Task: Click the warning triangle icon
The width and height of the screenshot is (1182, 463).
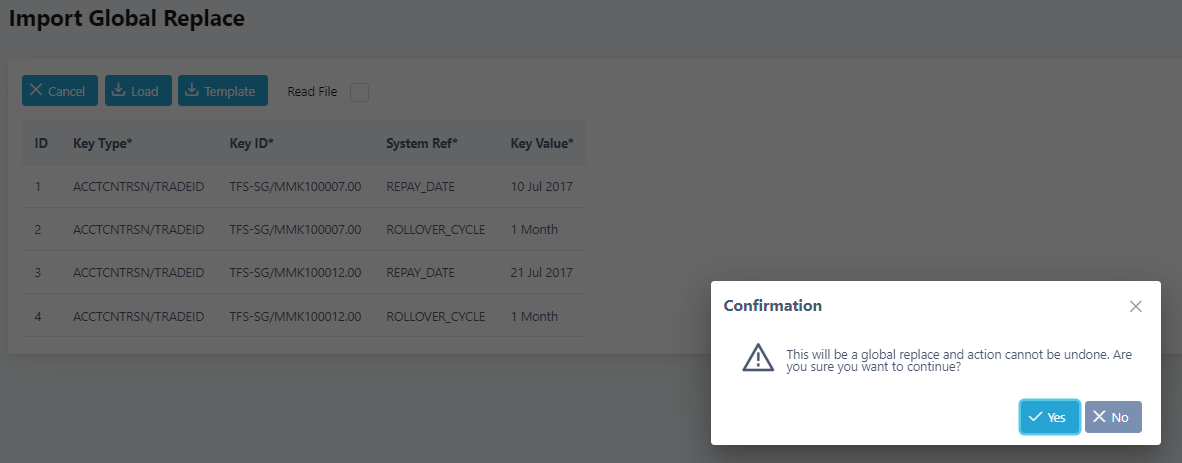Action: click(x=758, y=357)
